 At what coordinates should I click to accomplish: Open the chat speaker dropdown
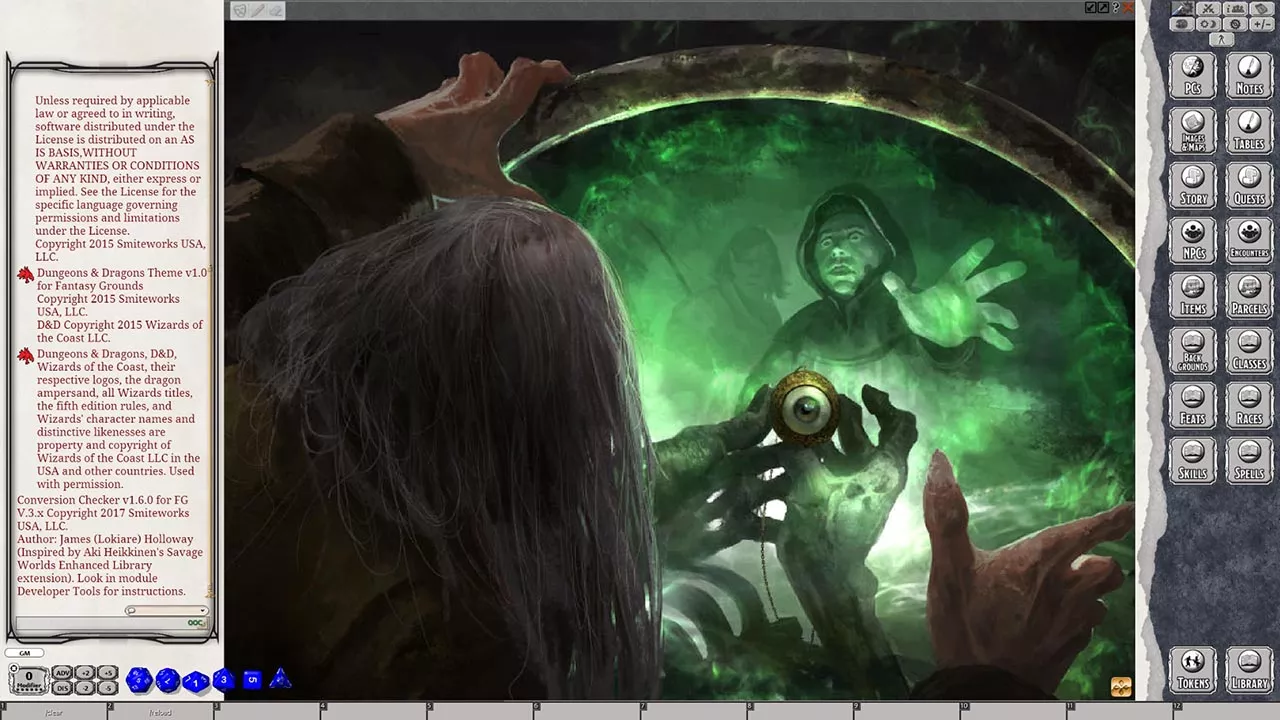(166, 611)
